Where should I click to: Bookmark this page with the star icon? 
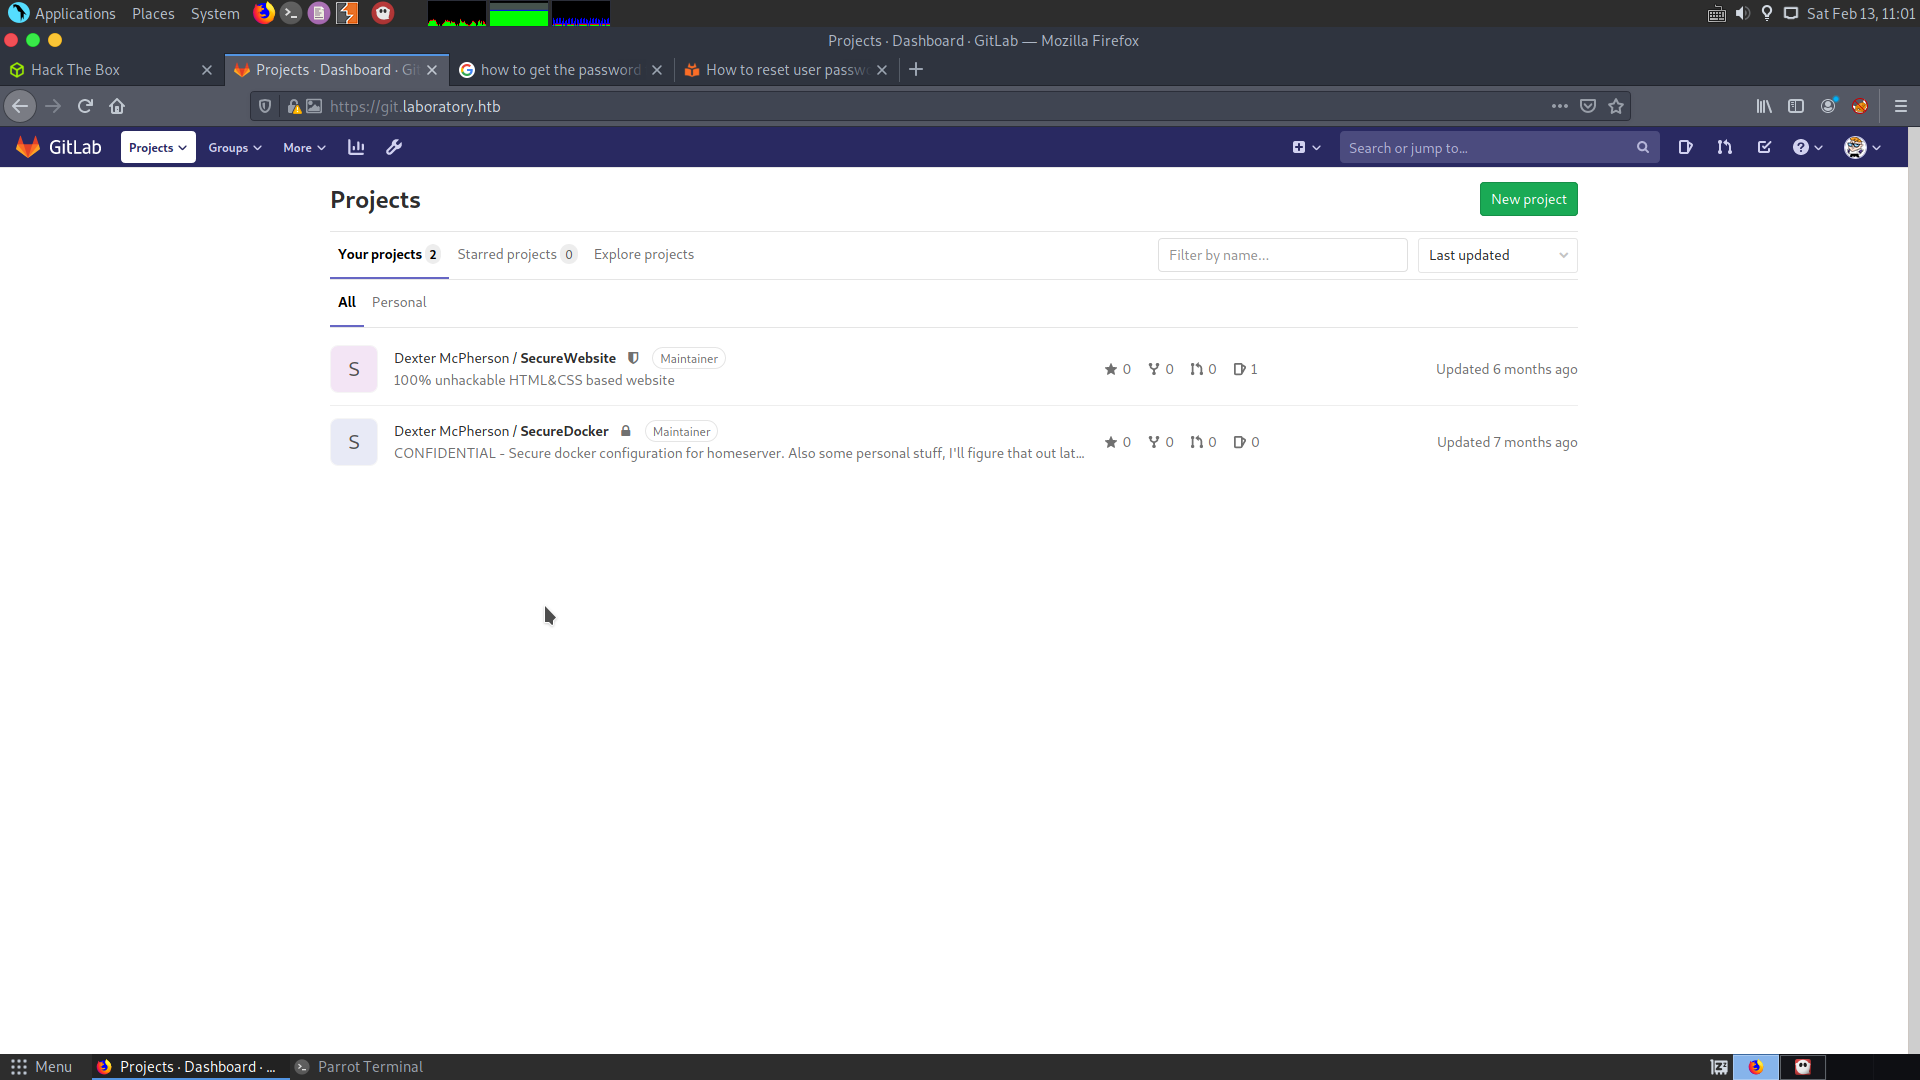tap(1616, 106)
